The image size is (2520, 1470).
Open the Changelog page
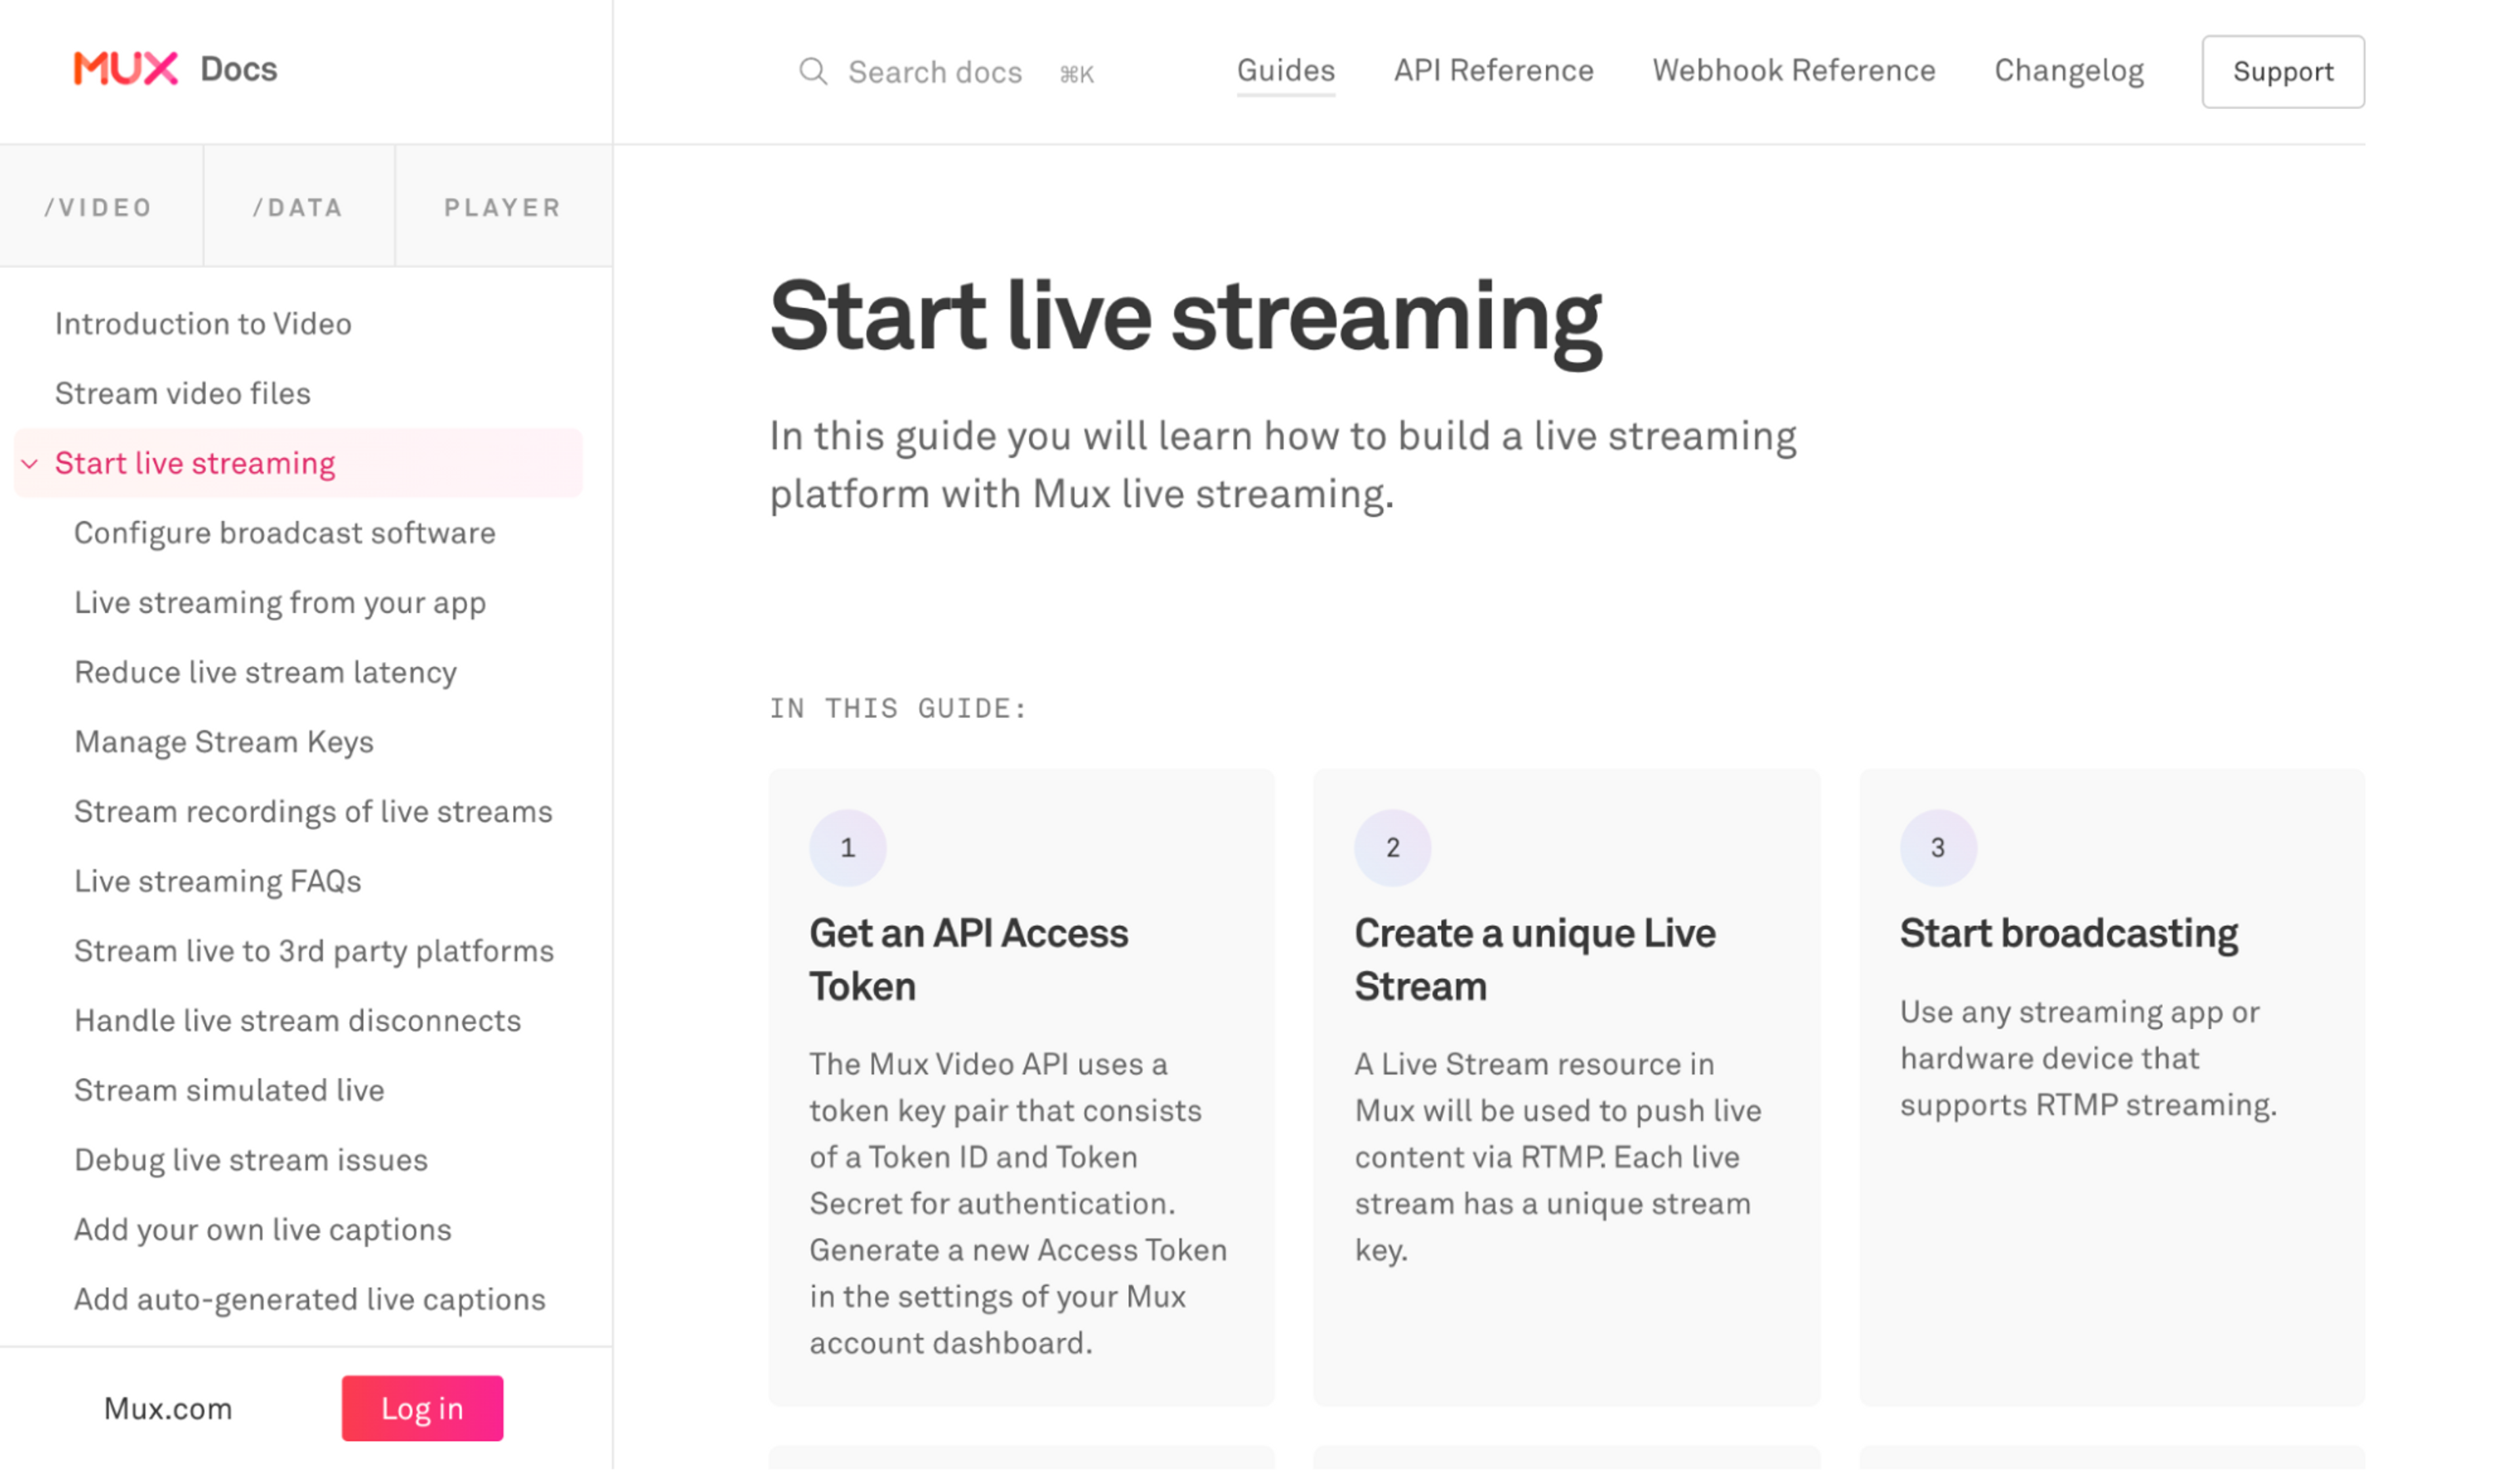(x=2068, y=71)
